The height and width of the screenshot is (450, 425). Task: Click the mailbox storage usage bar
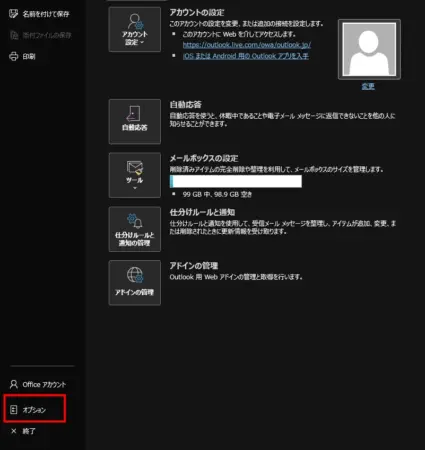pyautogui.click(x=236, y=181)
